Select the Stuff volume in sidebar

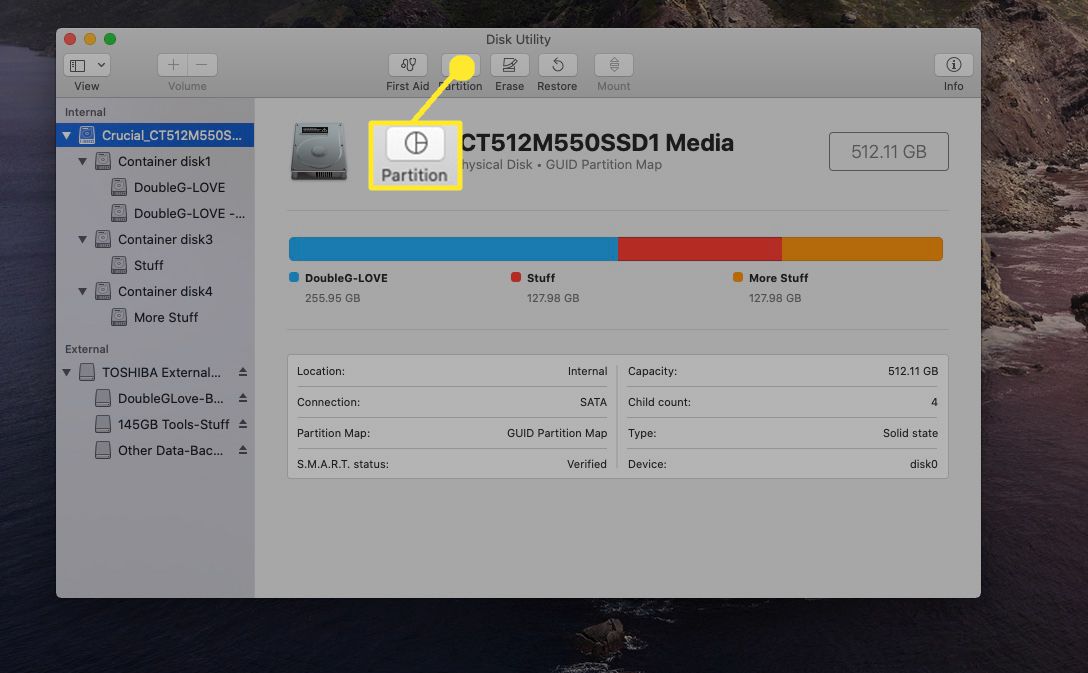click(148, 265)
